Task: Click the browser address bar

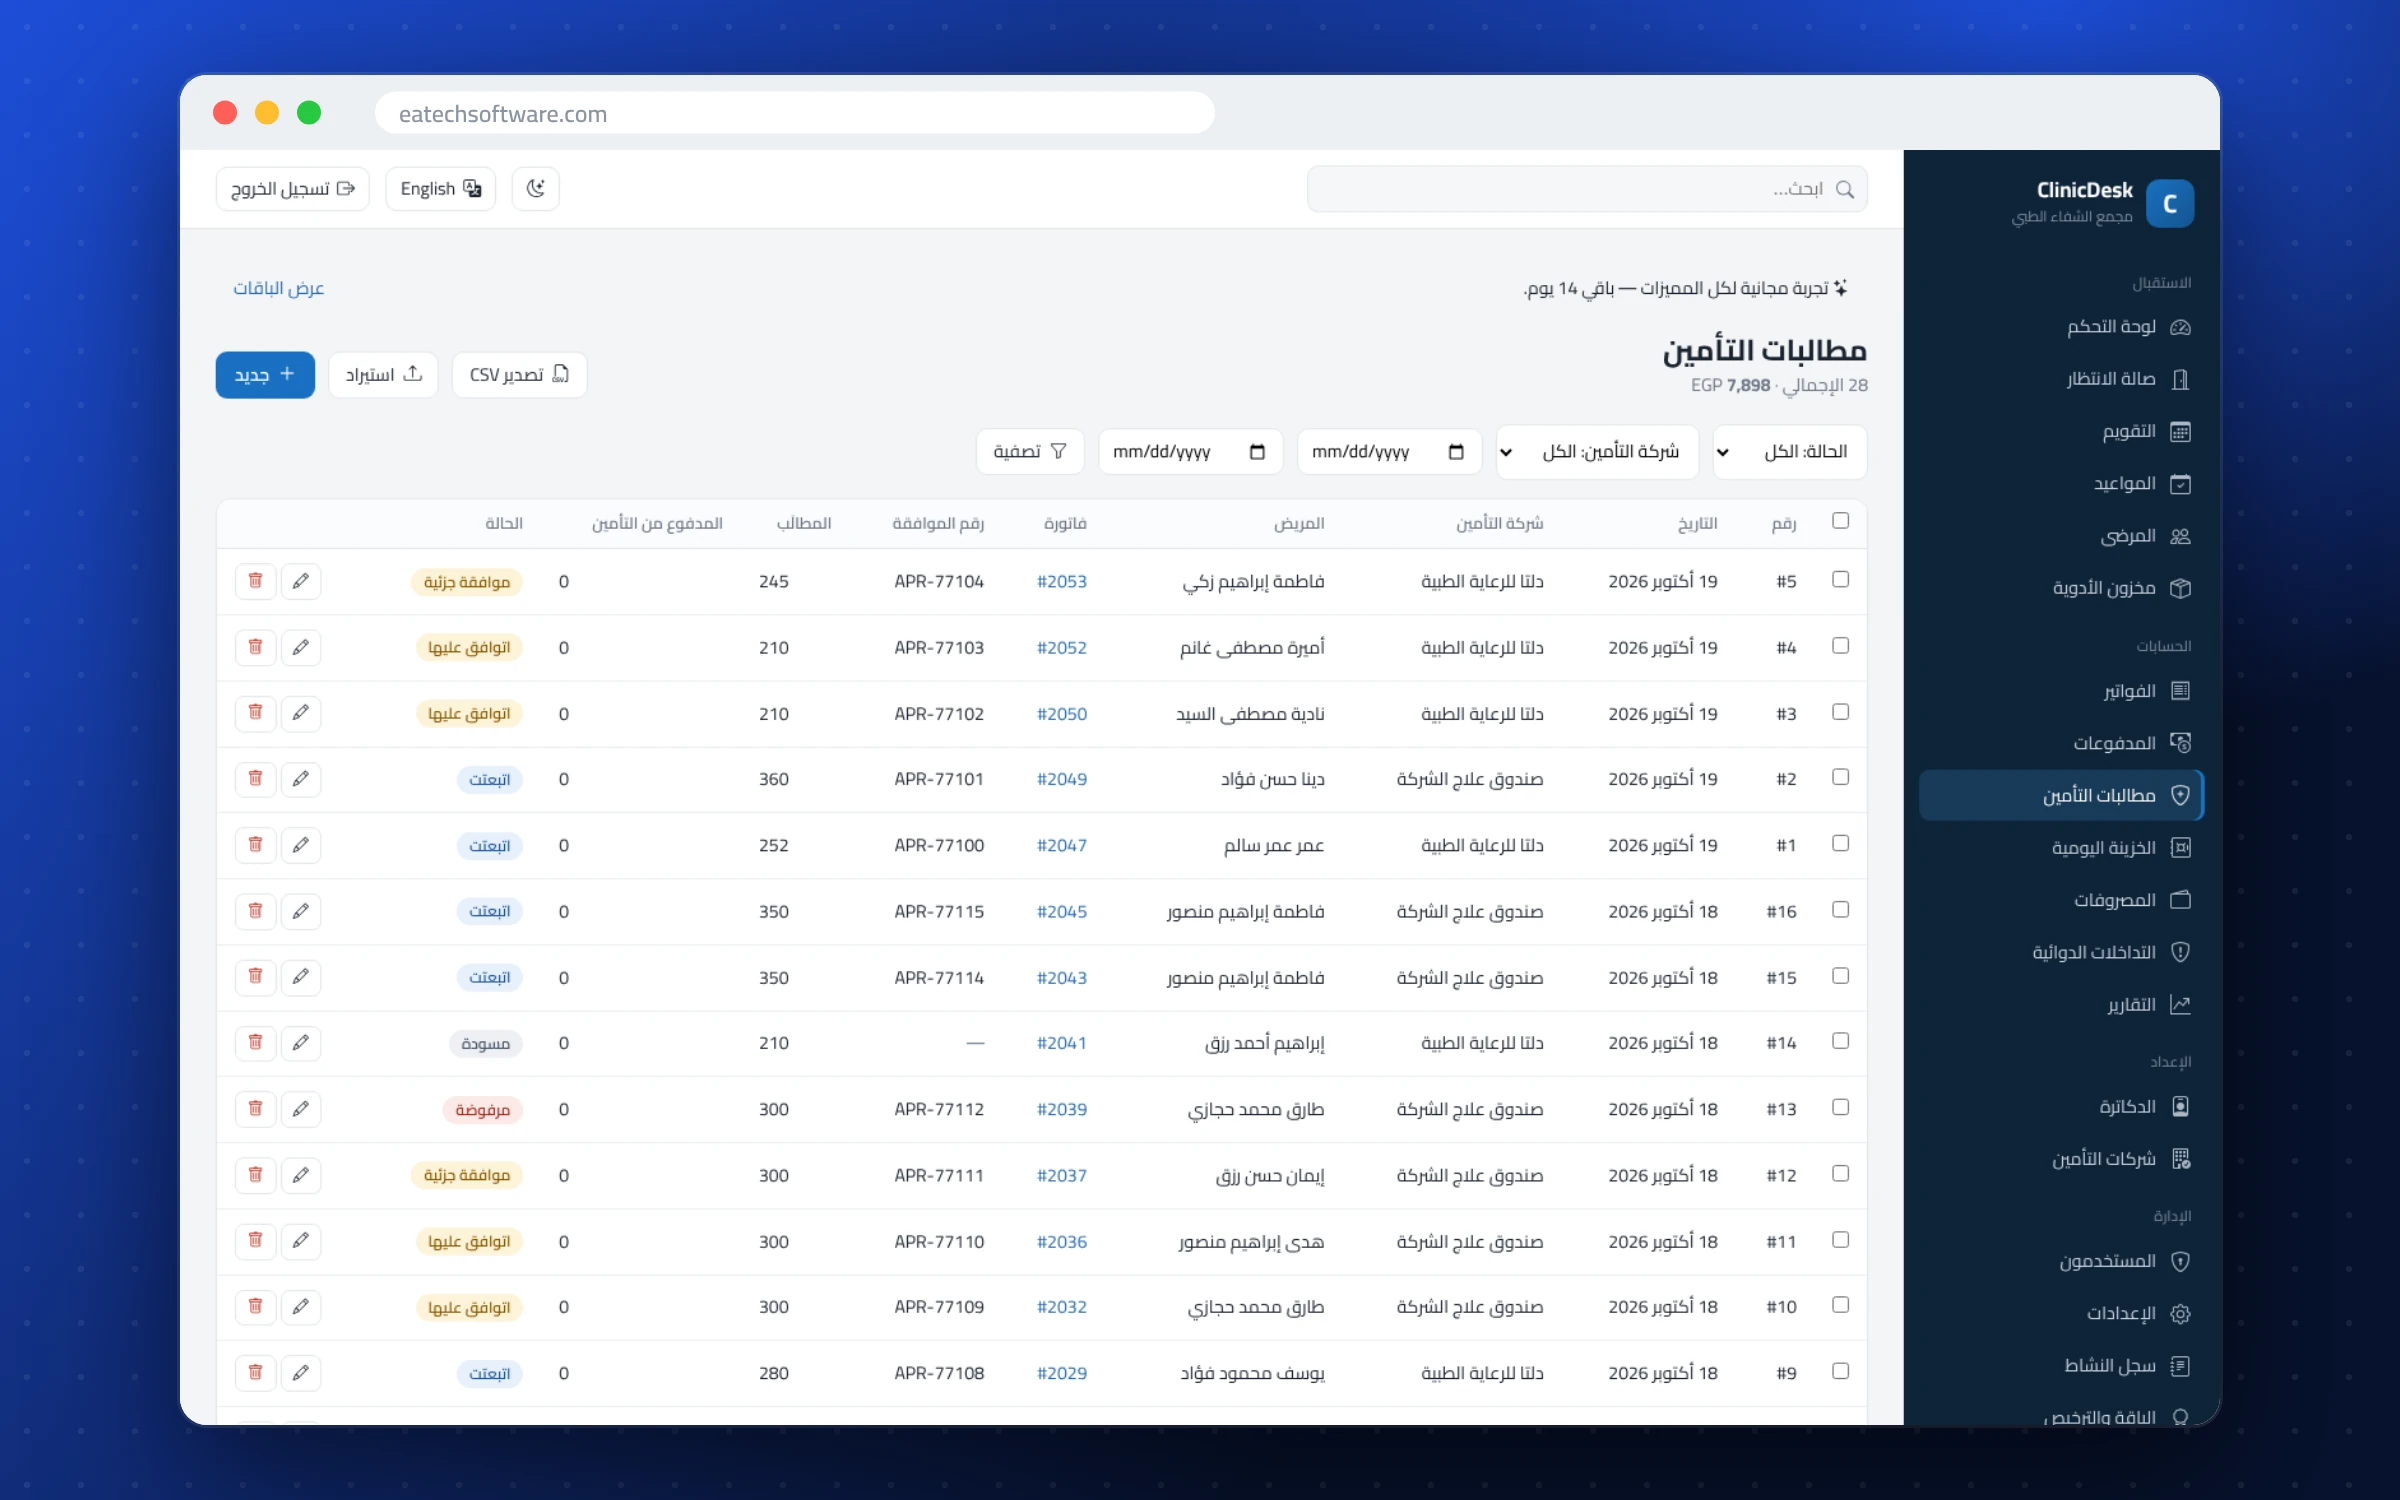Action: tap(794, 113)
